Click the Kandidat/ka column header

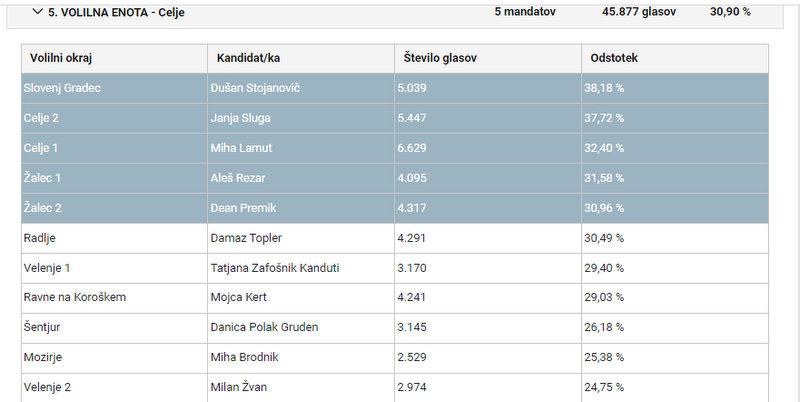pyautogui.click(x=248, y=59)
